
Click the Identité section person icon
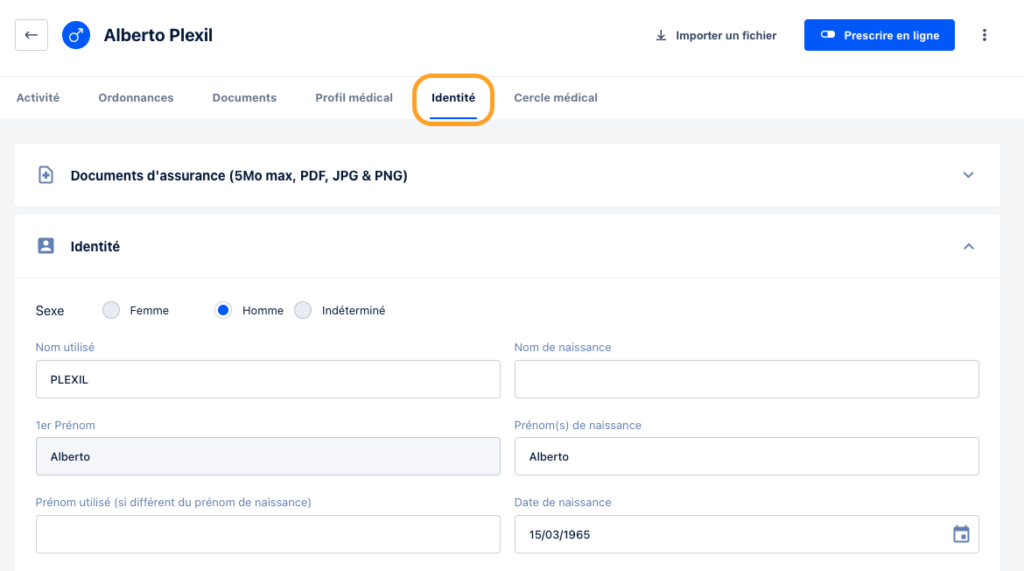point(46,246)
